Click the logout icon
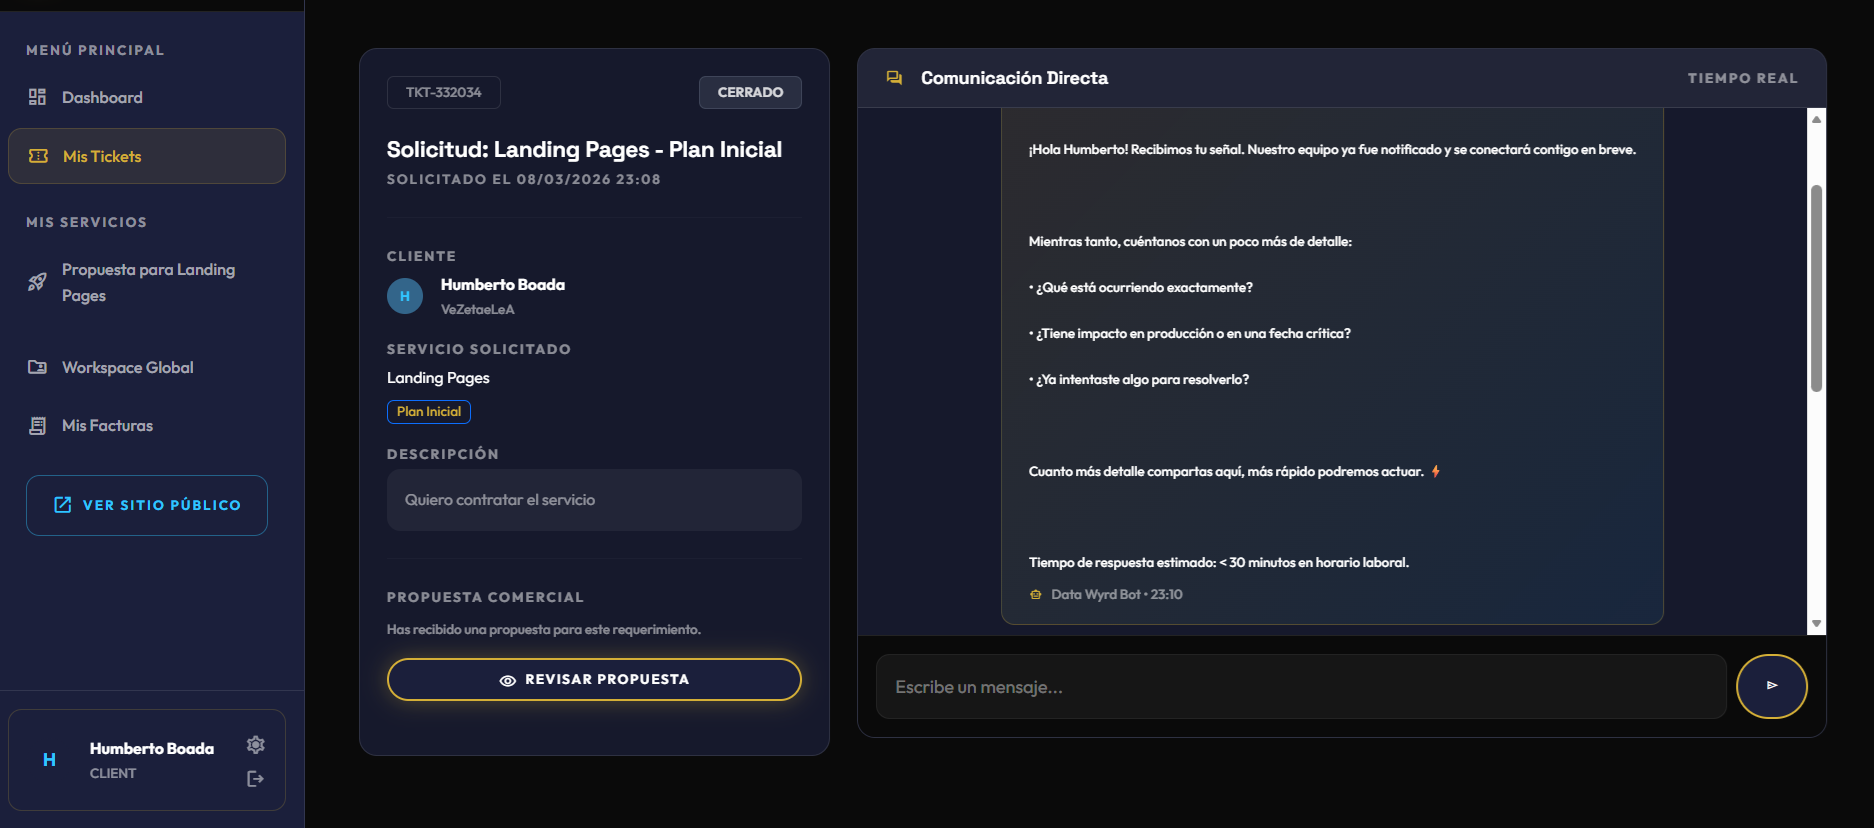The image size is (1874, 828). [x=256, y=778]
